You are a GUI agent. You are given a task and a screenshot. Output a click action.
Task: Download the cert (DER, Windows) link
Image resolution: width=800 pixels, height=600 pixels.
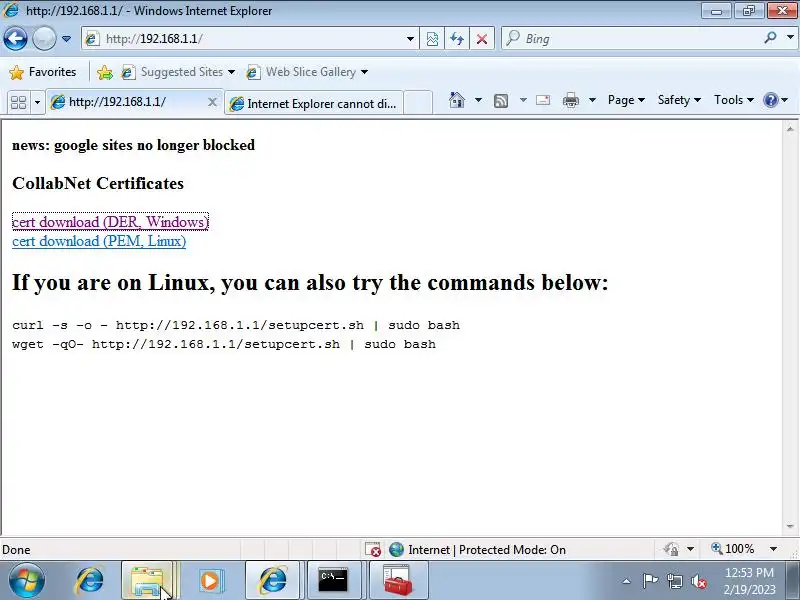tap(110, 221)
